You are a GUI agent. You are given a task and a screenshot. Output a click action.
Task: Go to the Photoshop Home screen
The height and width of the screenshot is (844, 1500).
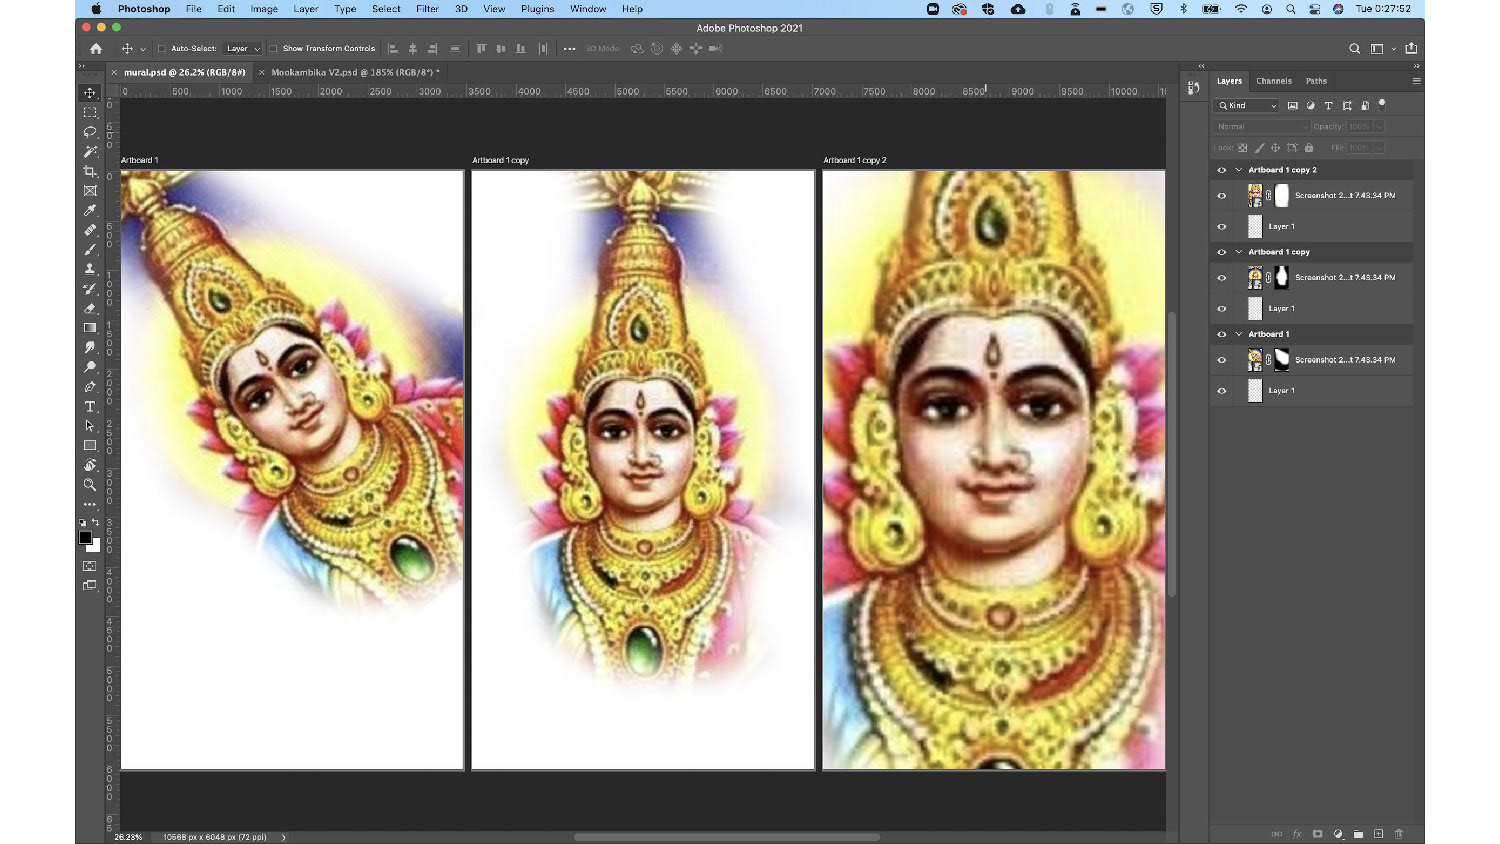tap(96, 48)
